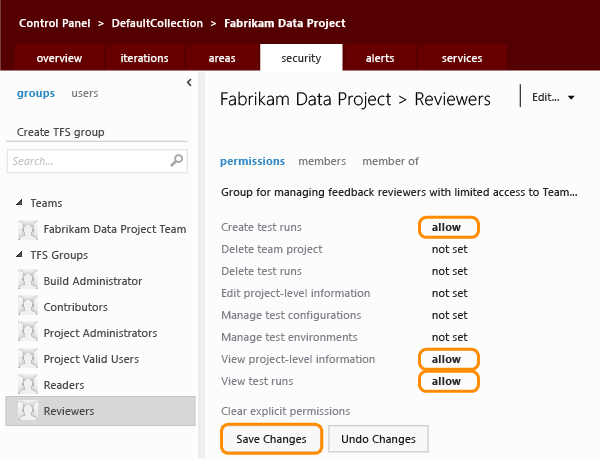Screen dimensions: 600x460
Task: Click the Fabrikam Data Project > Reviewers heading
Action: click(355, 100)
